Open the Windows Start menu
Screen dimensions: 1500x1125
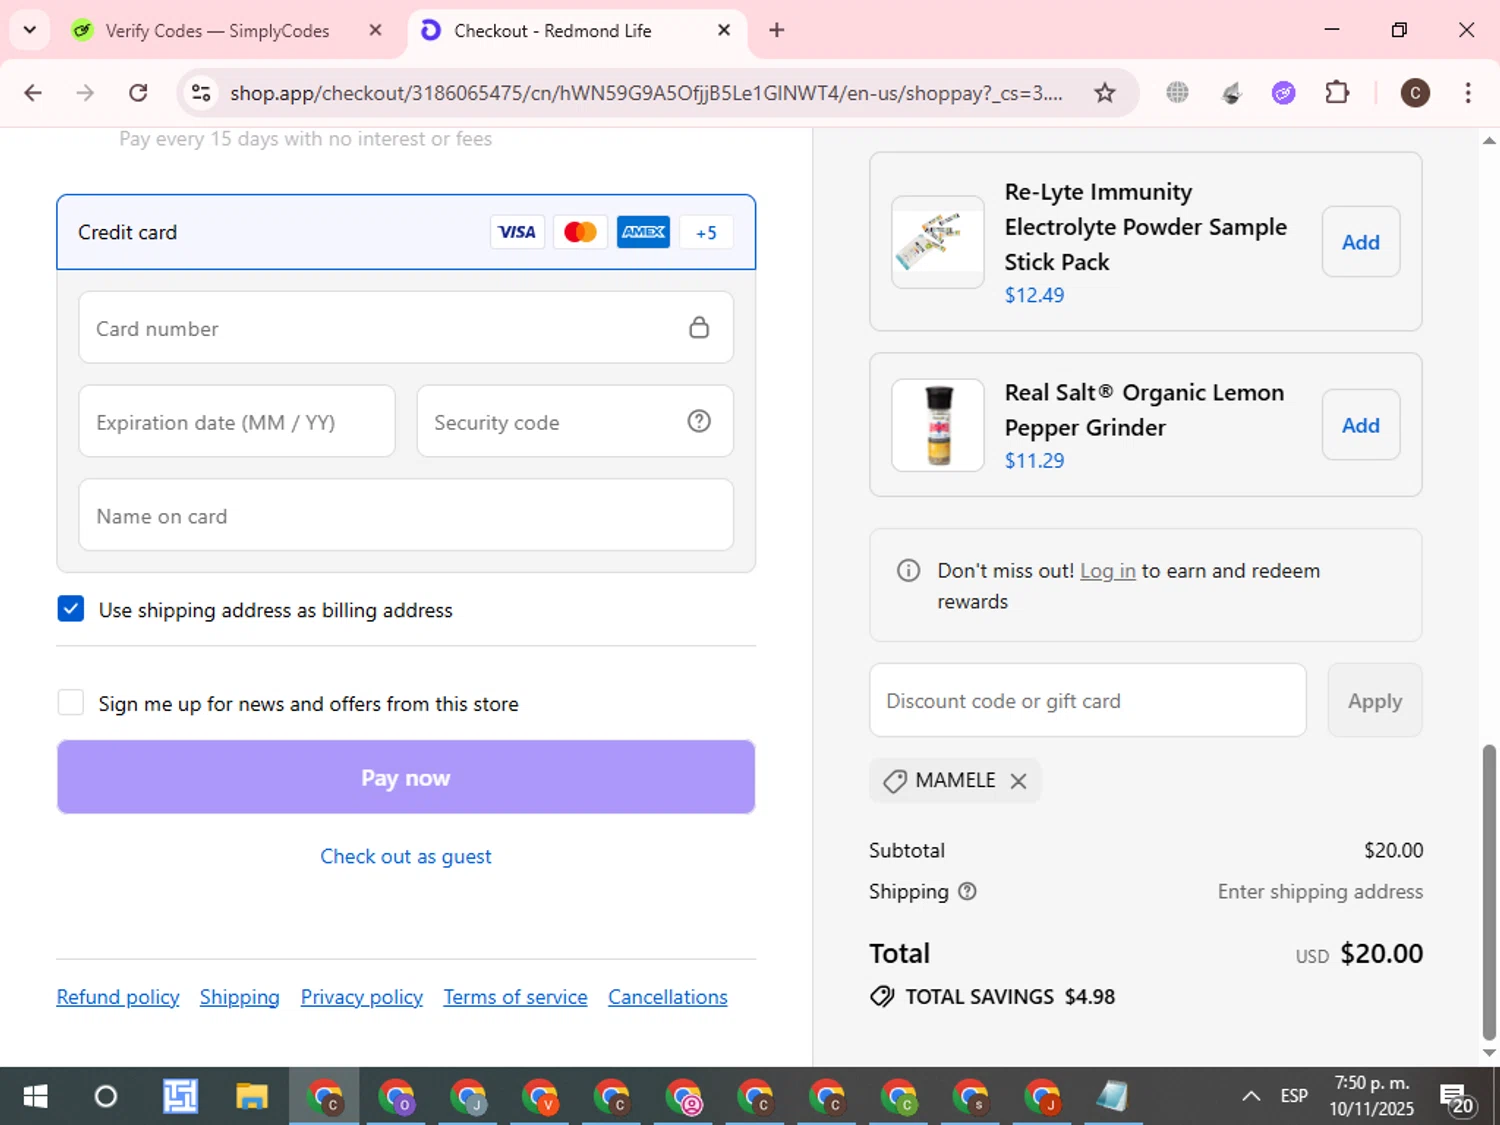tap(35, 1096)
